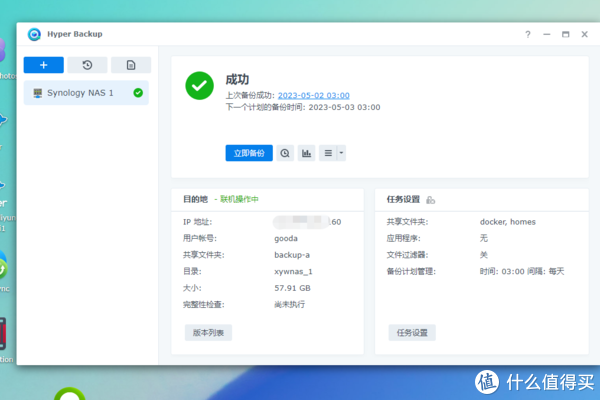
Task: Minimize the Hyper Backup window
Action: (x=547, y=34)
